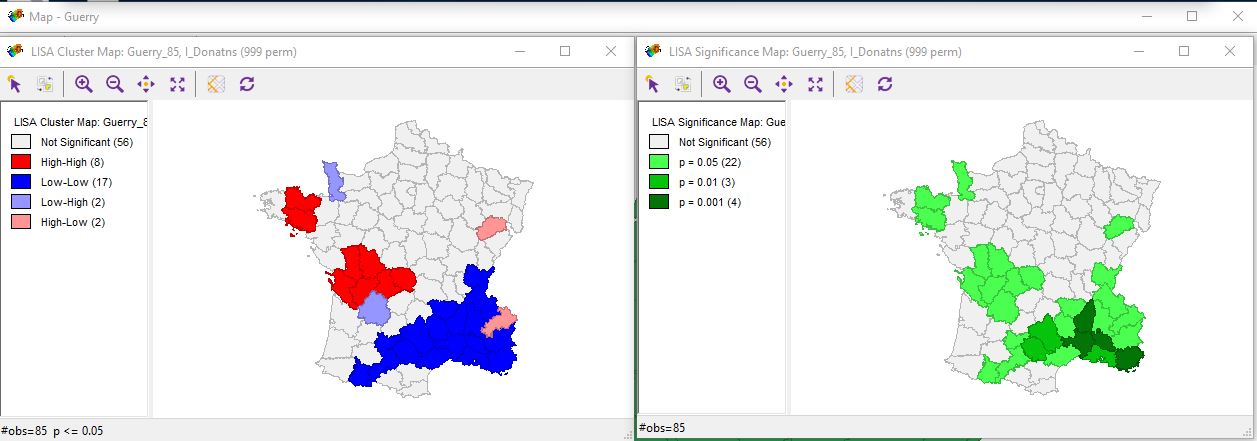This screenshot has height=441, width=1257.
Task: Maximize the LISA Cluster Map window
Action: pyautogui.click(x=565, y=50)
